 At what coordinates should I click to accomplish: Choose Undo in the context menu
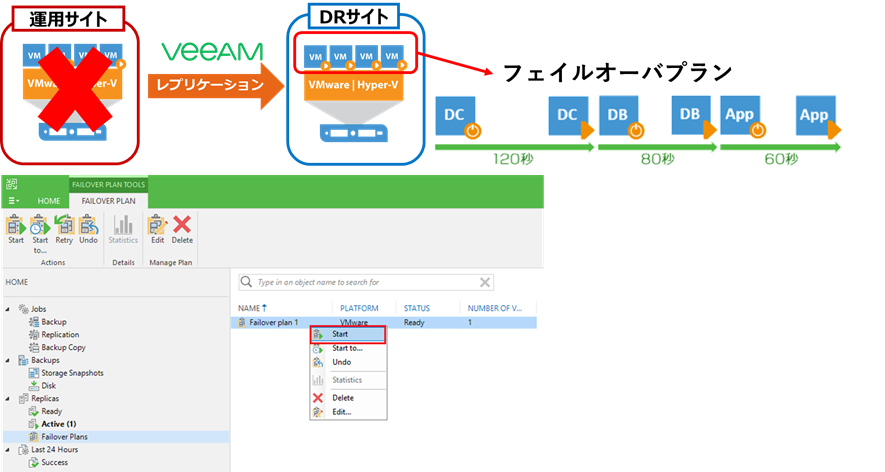click(x=348, y=362)
